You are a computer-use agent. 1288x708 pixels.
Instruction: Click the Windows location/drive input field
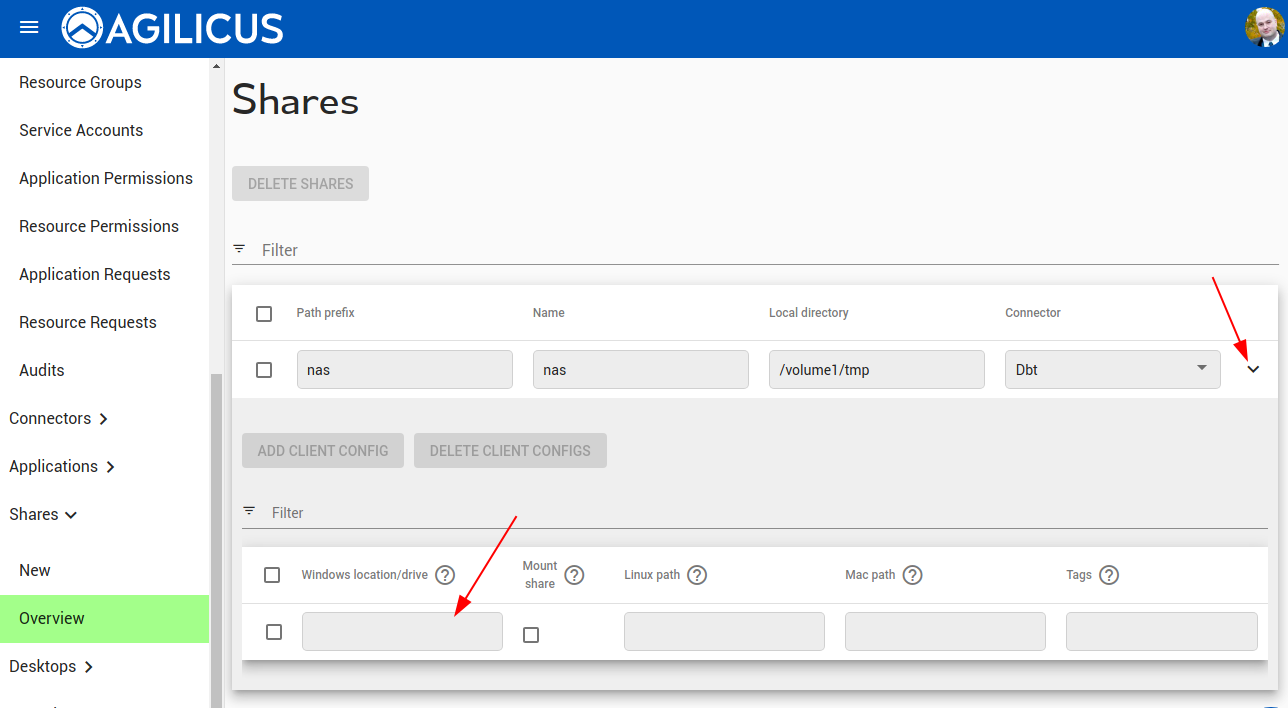point(402,632)
